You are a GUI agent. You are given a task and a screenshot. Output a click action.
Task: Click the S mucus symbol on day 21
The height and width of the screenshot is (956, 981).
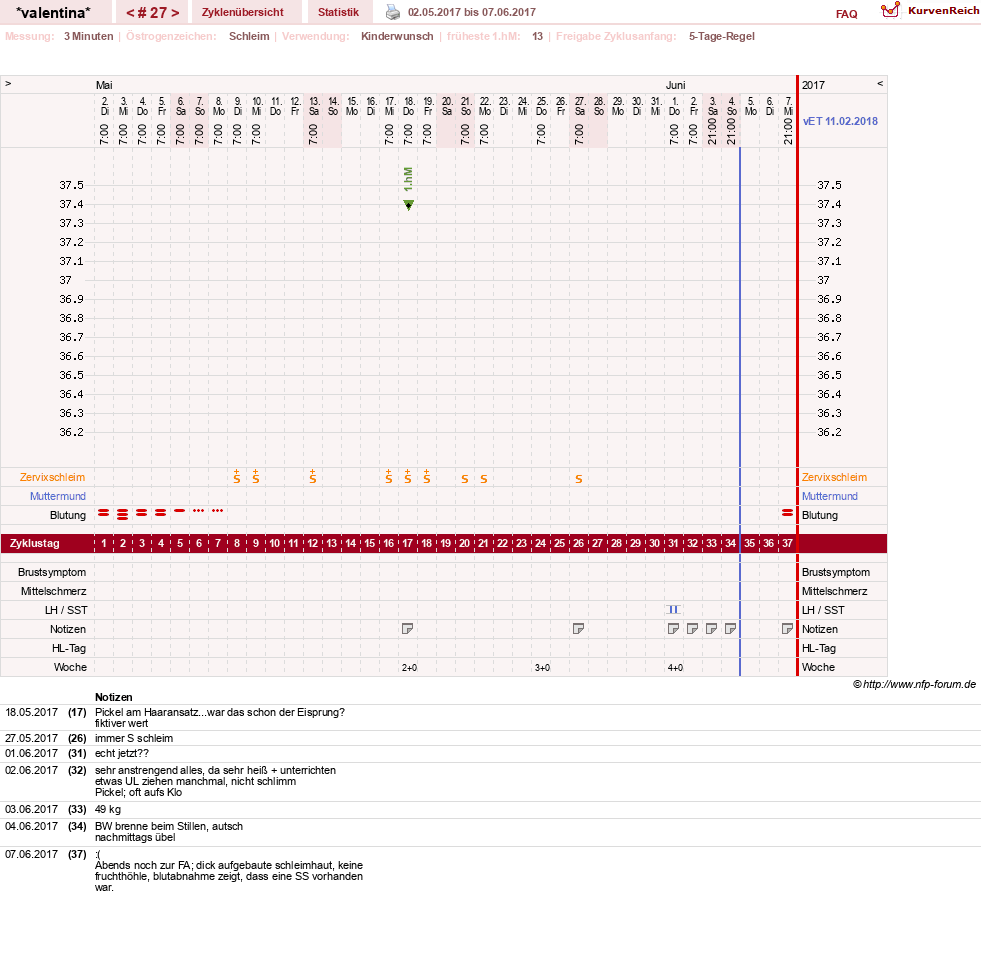(x=484, y=479)
